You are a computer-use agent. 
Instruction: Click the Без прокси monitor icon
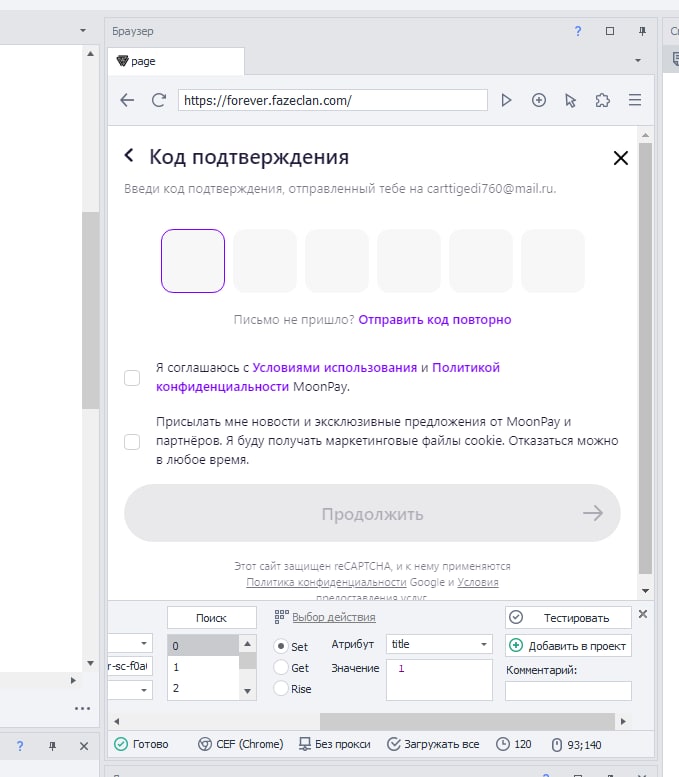pyautogui.click(x=305, y=744)
